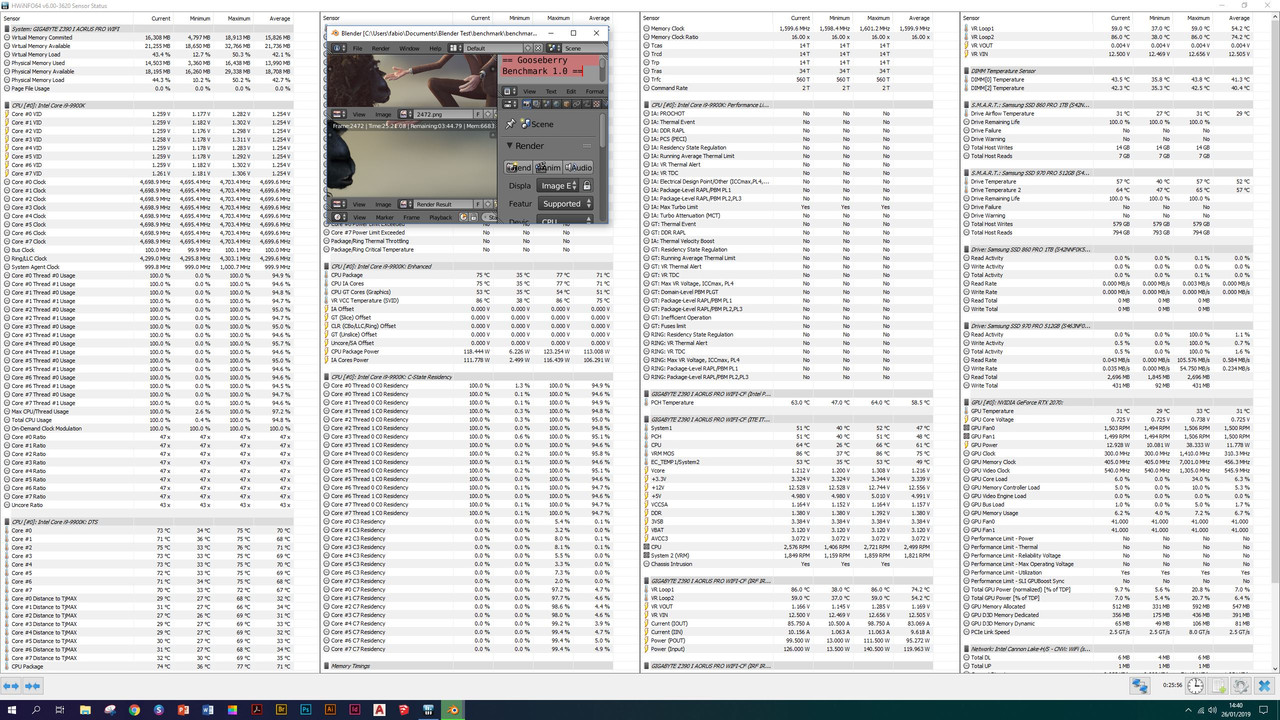
Task: Click HWiNFO expand-columns left-arrows button
Action: (11, 686)
